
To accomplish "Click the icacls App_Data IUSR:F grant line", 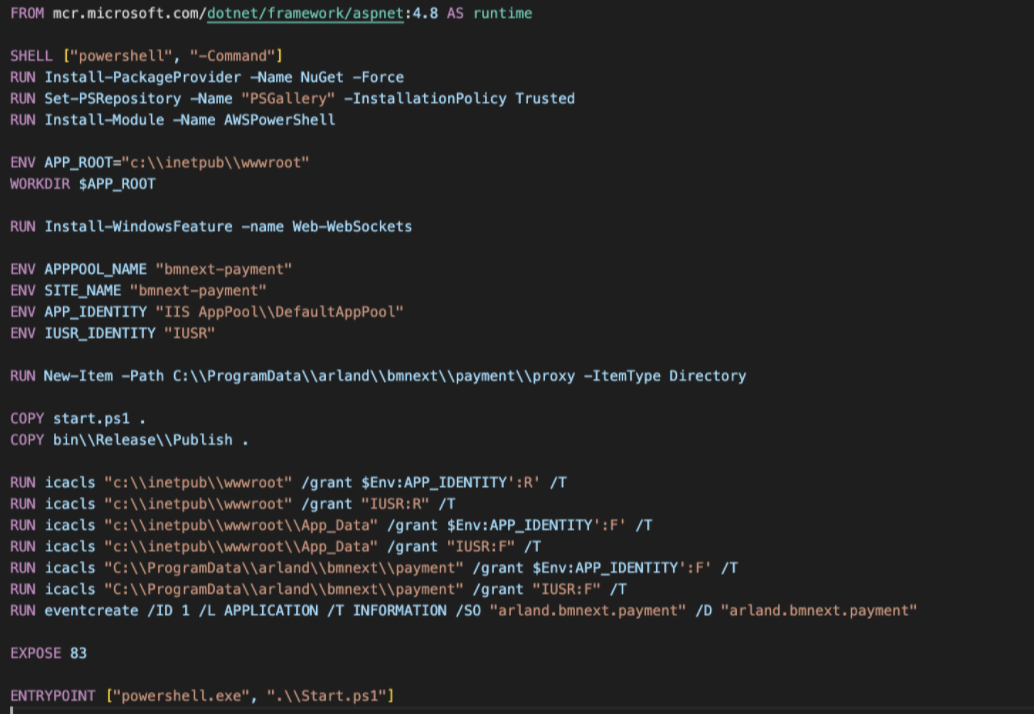I will pyautogui.click(x=300, y=546).
